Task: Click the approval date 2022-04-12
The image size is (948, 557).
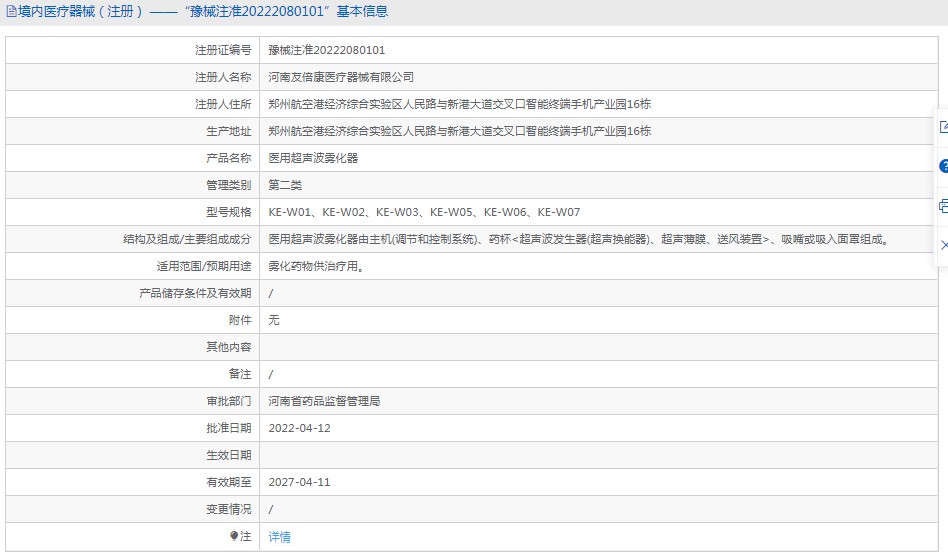Action: [299, 428]
